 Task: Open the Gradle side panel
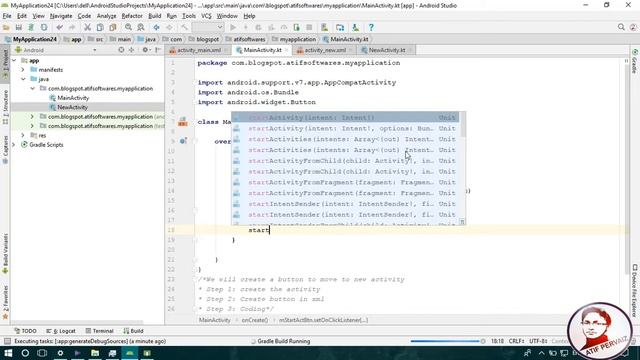click(x=635, y=61)
